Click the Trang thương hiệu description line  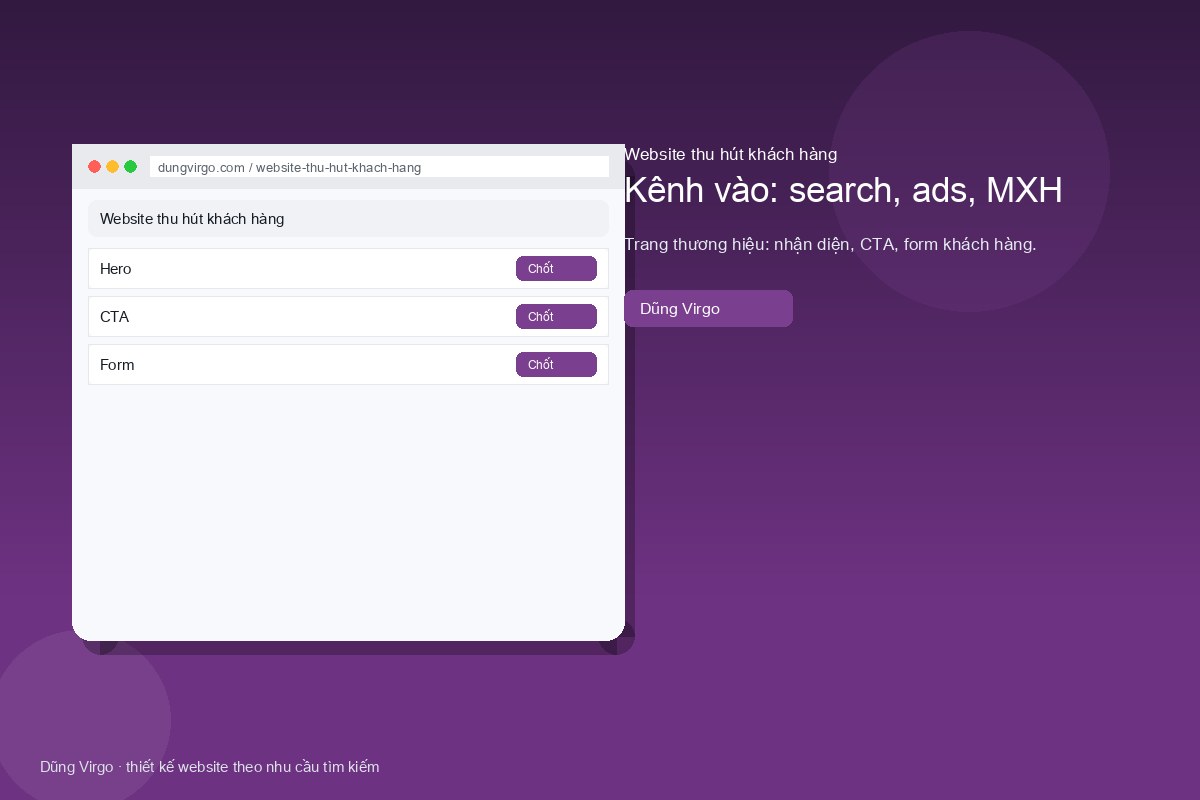click(830, 244)
